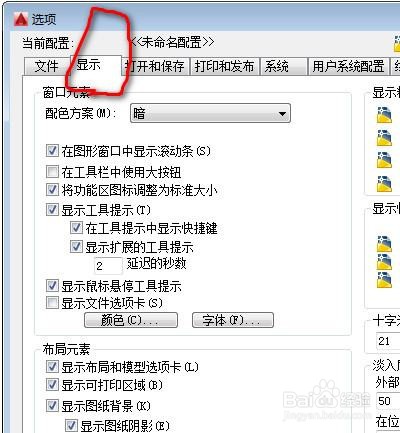This screenshot has height=433, width=400.
Task: Toggle 在图形窗口中显示滚动条 checkbox
Action: tap(52, 151)
